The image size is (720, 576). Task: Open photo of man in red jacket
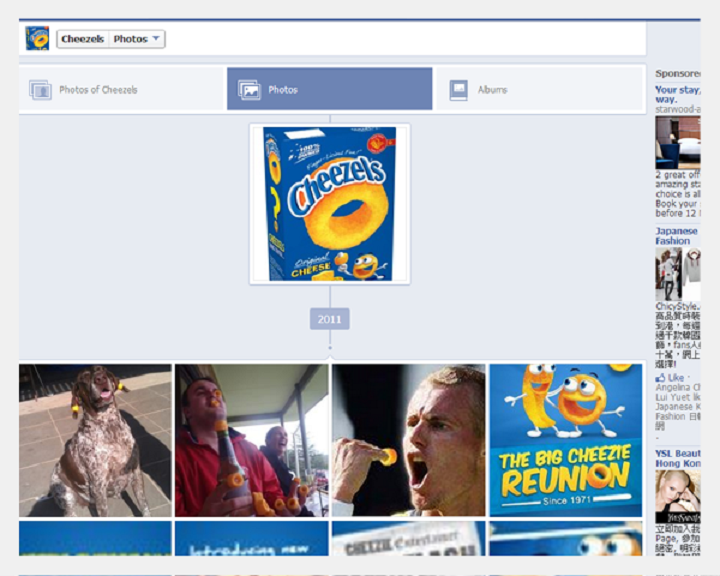coord(252,440)
